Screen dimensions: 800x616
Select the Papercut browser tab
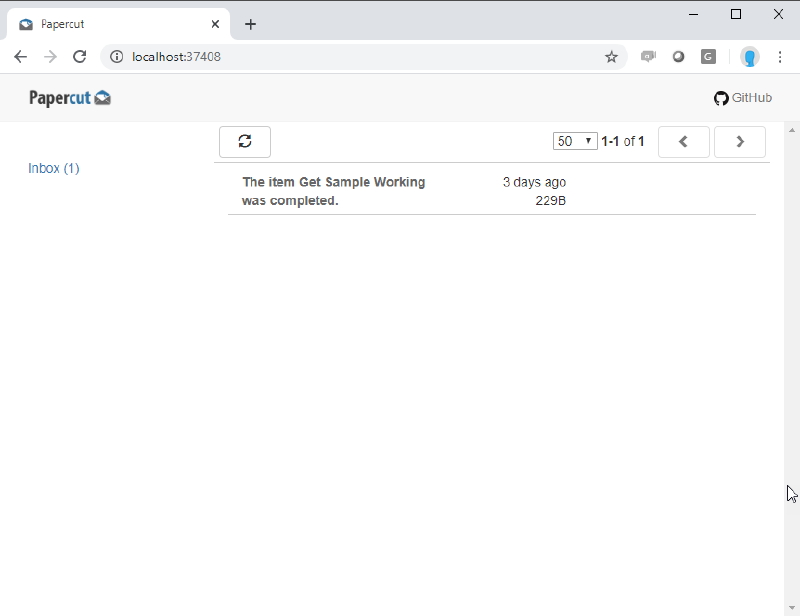pos(118,24)
